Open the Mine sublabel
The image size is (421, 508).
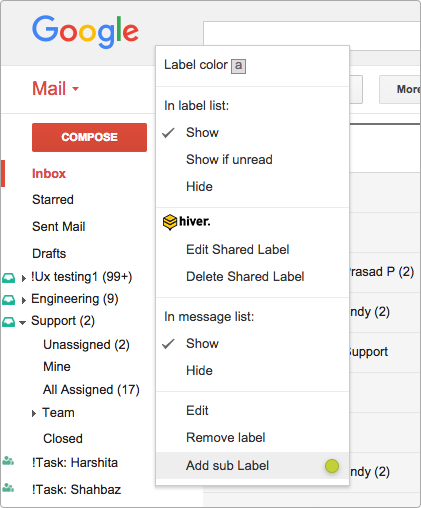pos(57,367)
